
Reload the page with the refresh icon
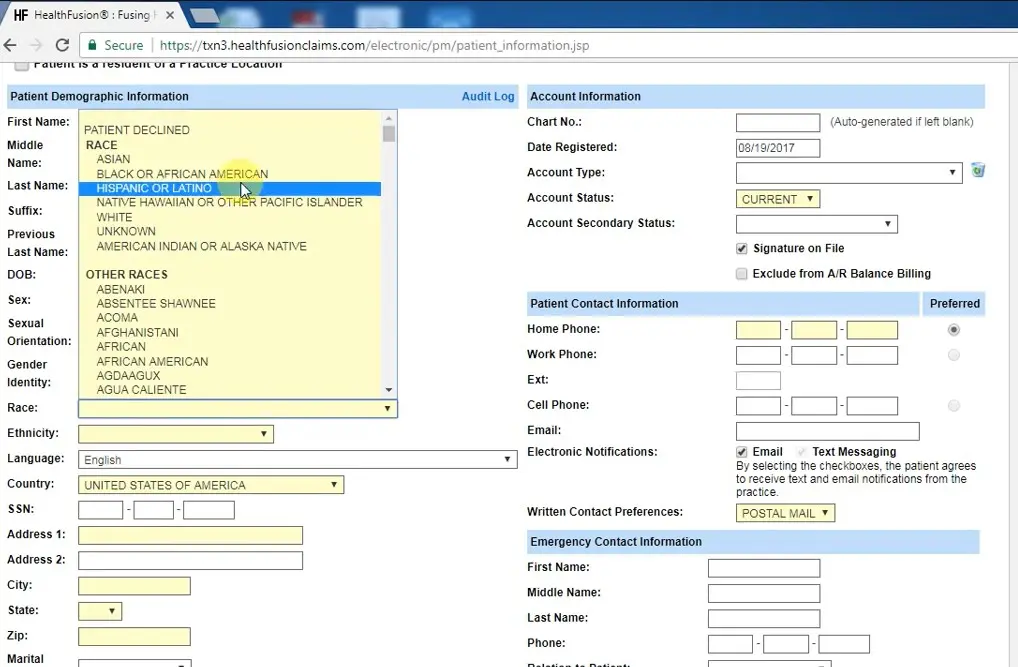pyautogui.click(x=62, y=46)
